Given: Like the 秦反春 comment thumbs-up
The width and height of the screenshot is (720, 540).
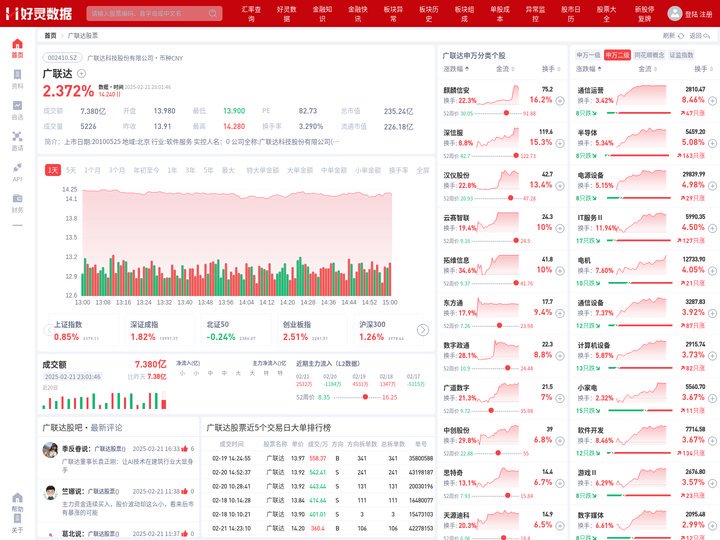Looking at the screenshot, I should (185, 449).
